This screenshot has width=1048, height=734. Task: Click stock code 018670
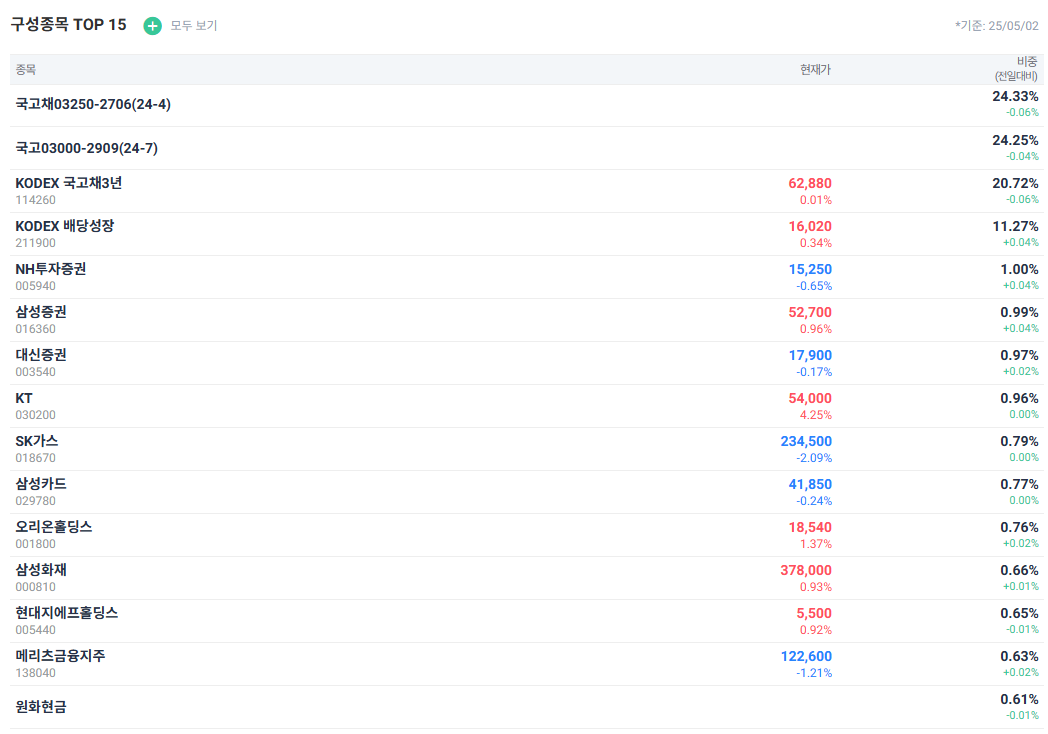35,458
